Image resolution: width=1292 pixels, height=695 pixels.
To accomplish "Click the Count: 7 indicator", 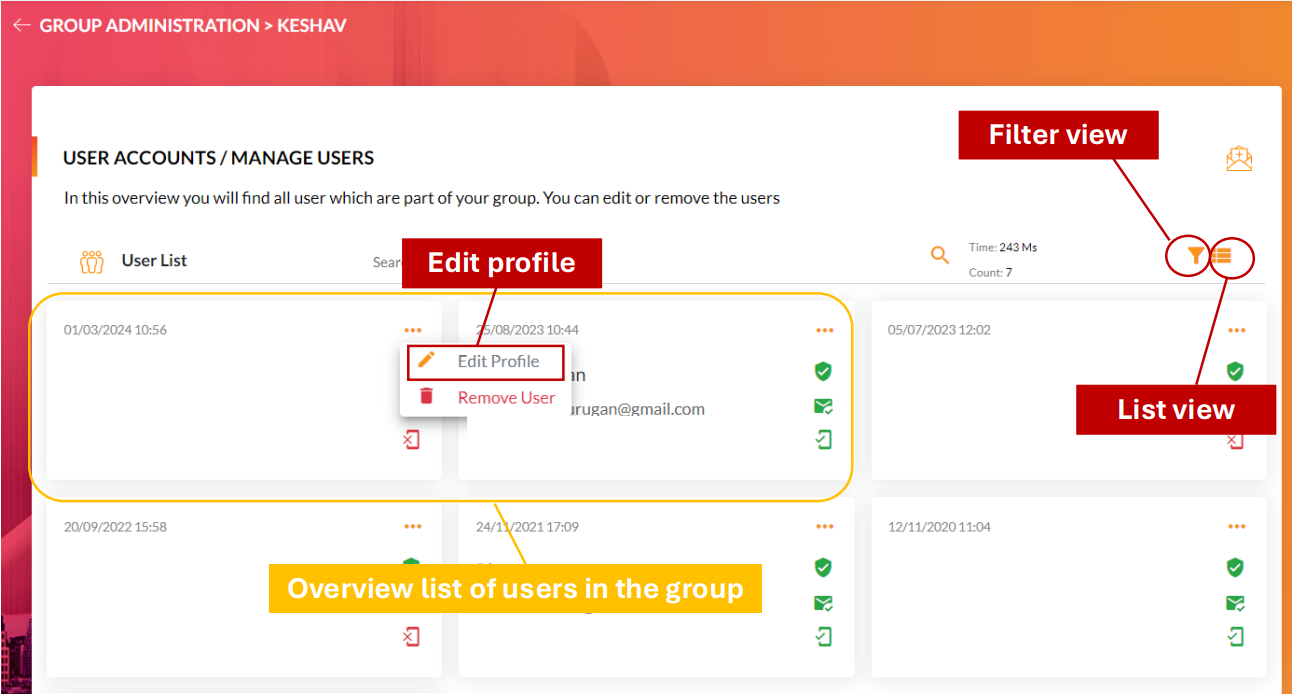I will coord(990,271).
